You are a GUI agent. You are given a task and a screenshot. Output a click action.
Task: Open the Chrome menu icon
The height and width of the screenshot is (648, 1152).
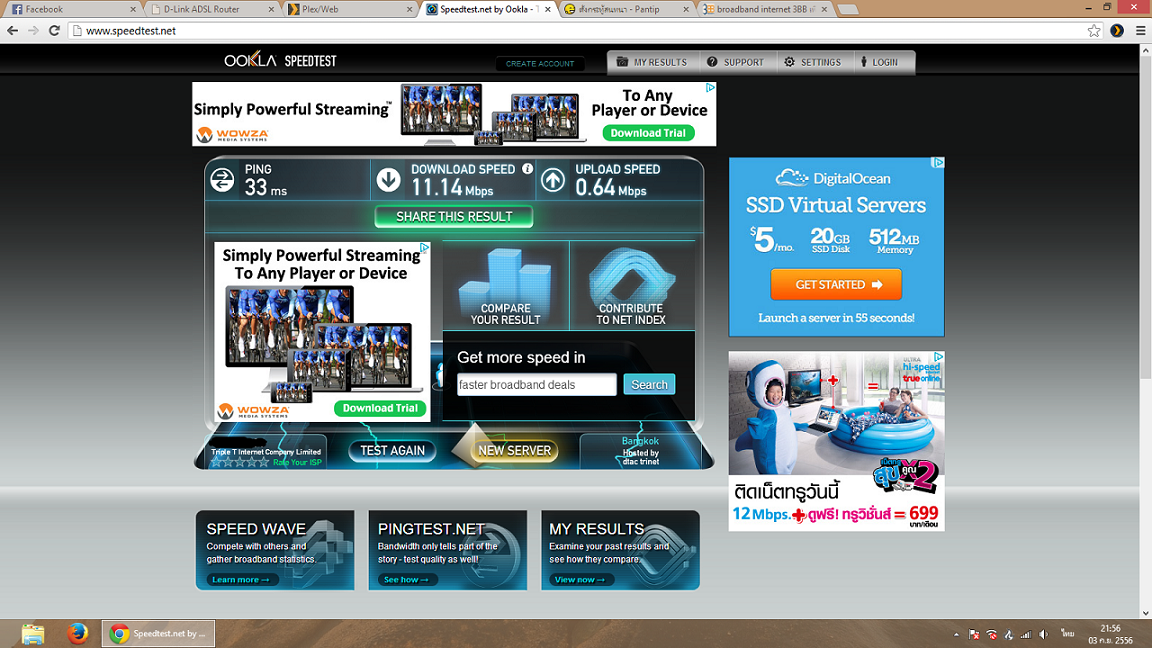(1140, 30)
